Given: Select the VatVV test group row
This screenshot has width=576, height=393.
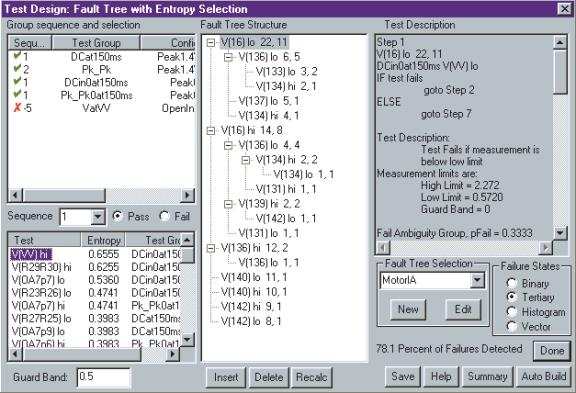Looking at the screenshot, I should [x=102, y=108].
